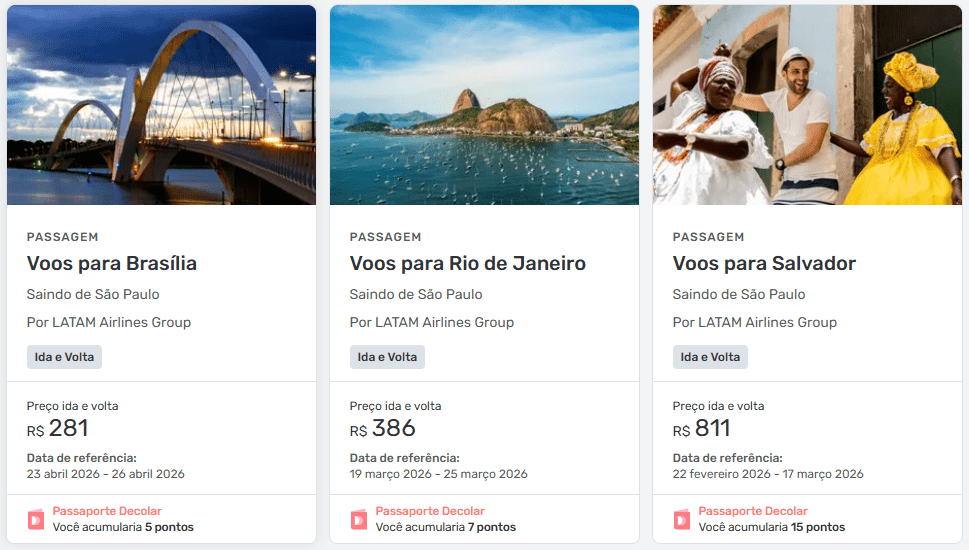Screen dimensions: 969x550
Task: Click Passaporte Decolar link earning 5 pontos
Action: pos(107,511)
